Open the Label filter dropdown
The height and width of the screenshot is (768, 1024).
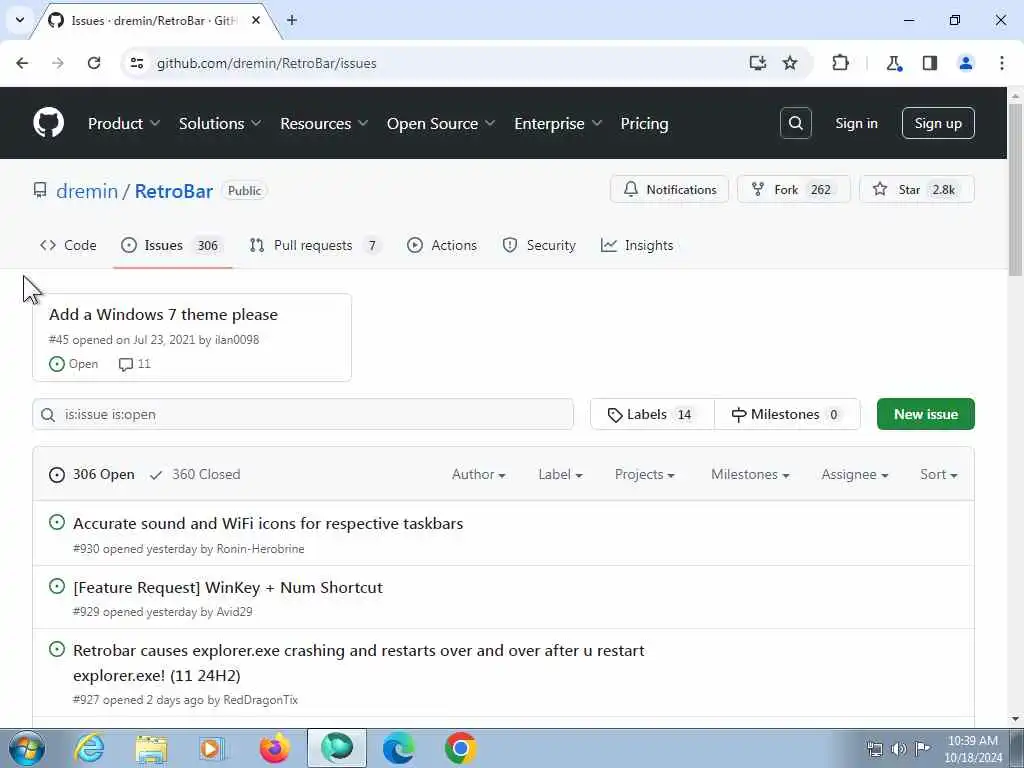click(x=560, y=474)
